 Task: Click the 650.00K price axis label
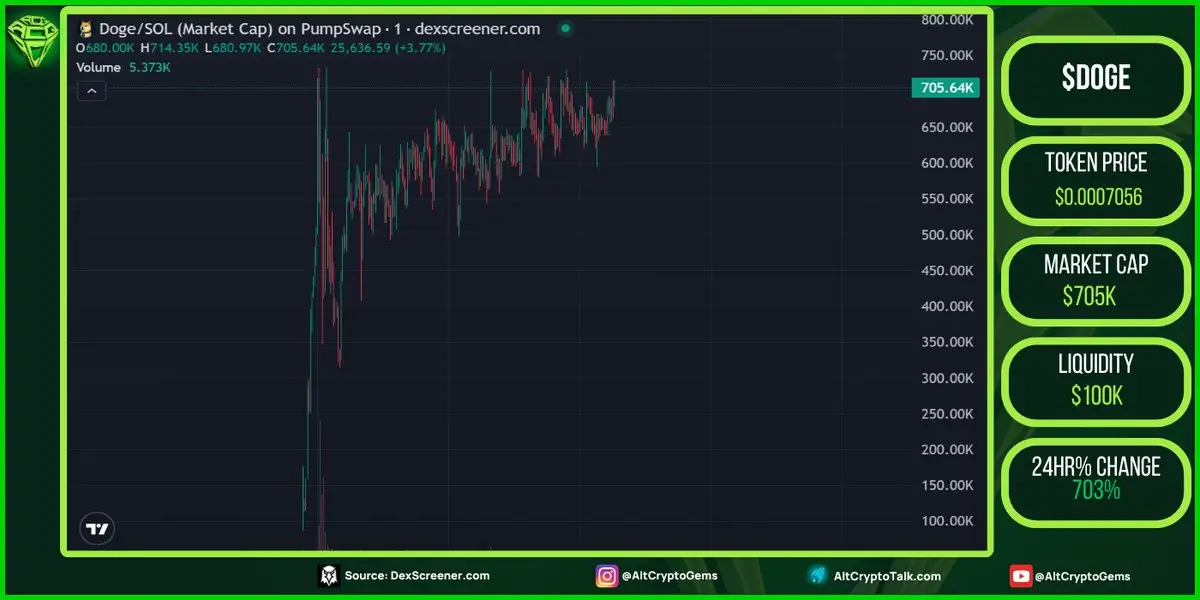[x=946, y=127]
